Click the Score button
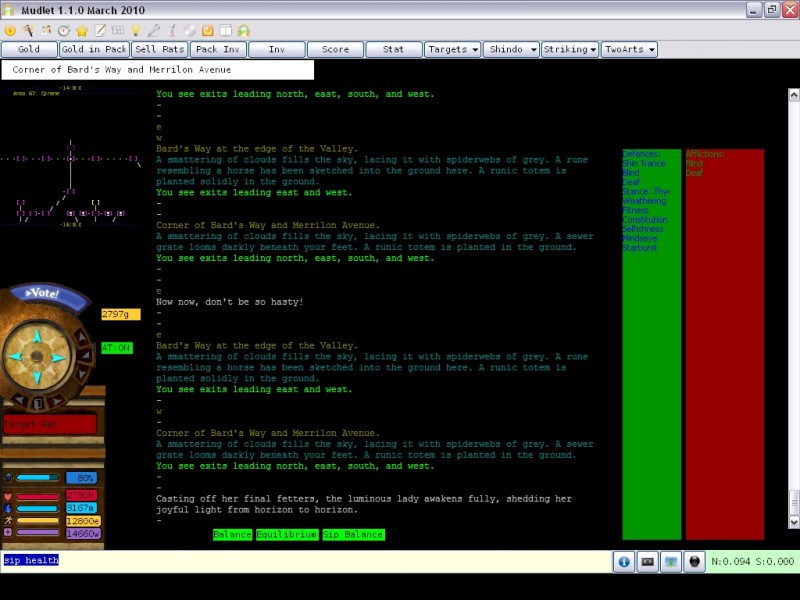 [335, 49]
